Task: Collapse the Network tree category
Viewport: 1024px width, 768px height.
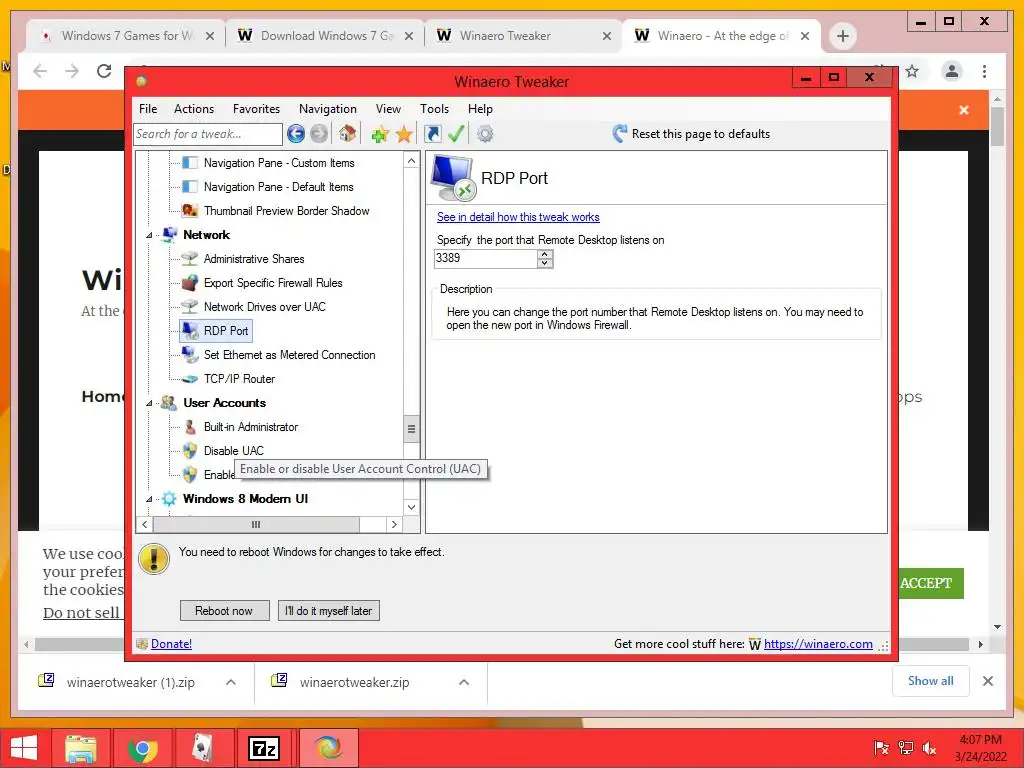Action: click(149, 235)
